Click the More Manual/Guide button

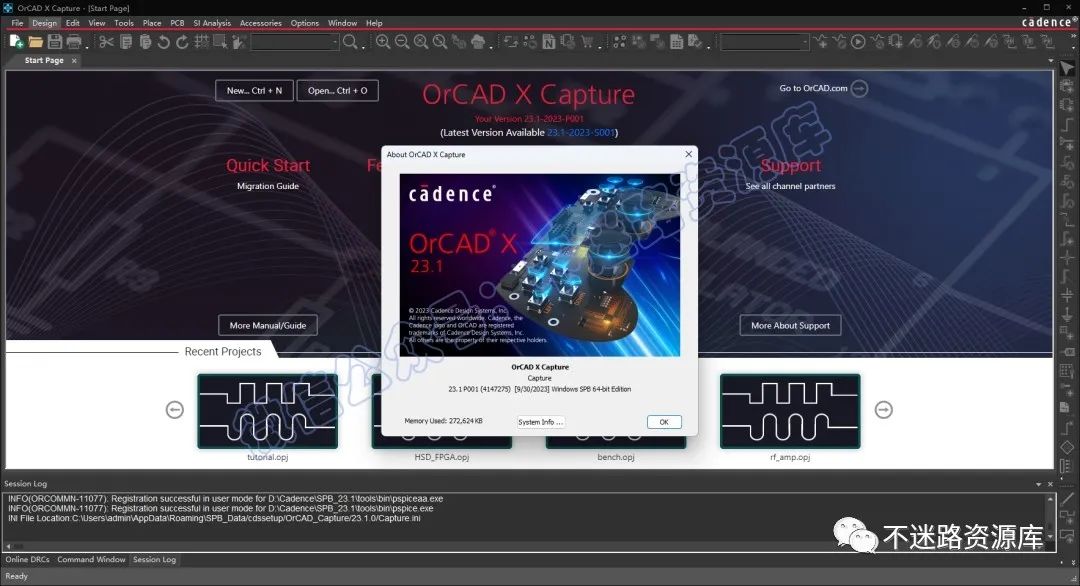pos(268,325)
